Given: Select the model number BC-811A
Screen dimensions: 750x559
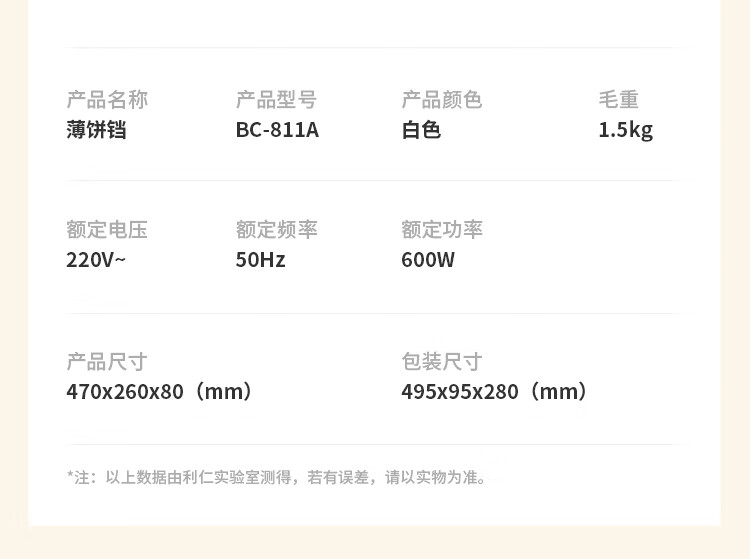Looking at the screenshot, I should (277, 130).
